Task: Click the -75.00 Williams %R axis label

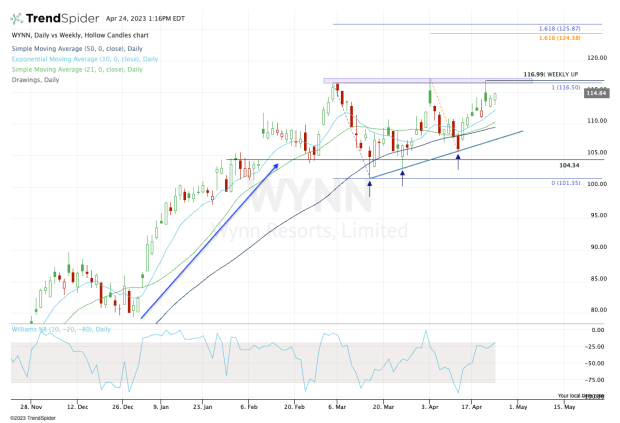Action: tap(595, 380)
